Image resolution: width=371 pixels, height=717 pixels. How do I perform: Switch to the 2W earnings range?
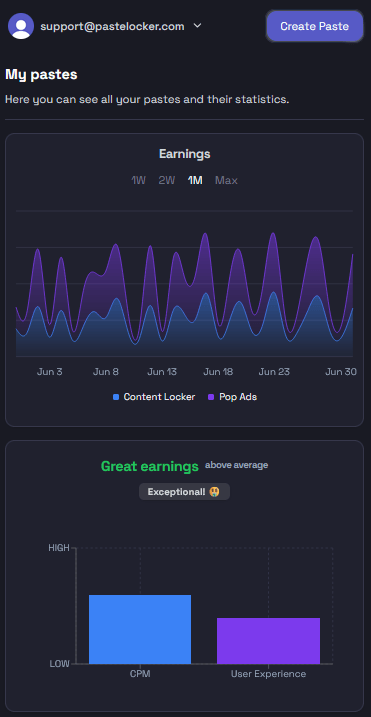click(167, 180)
